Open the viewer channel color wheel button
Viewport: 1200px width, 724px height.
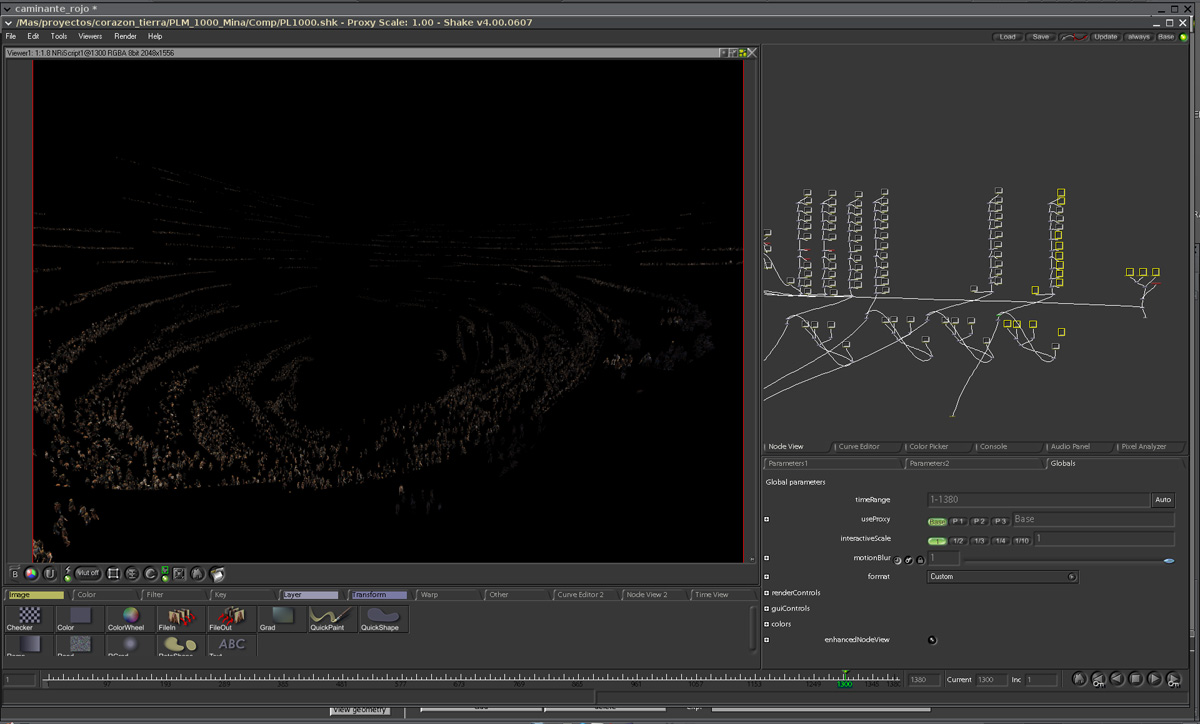coord(32,574)
